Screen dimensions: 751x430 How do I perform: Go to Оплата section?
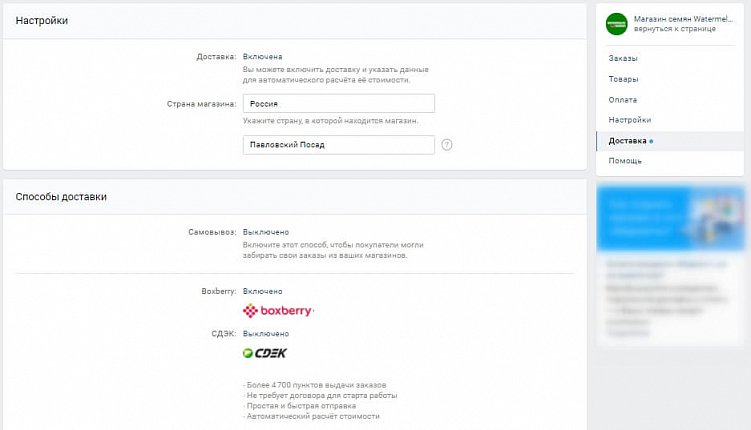(x=622, y=100)
